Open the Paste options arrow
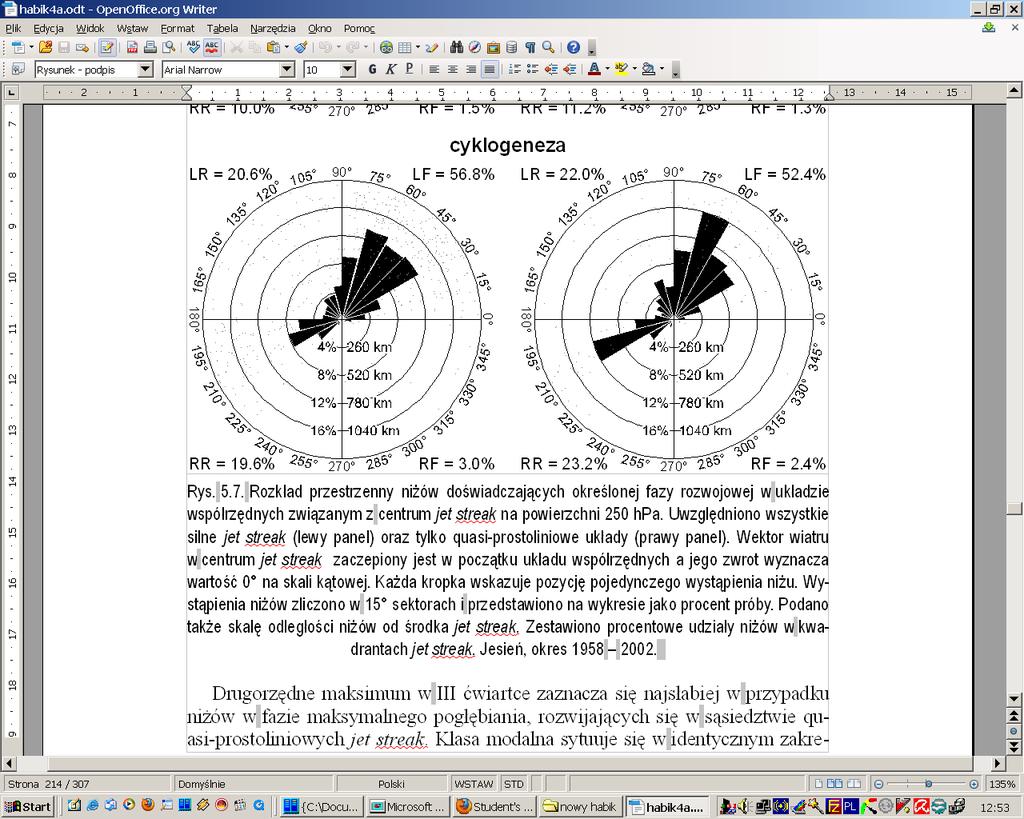Image resolution: width=1024 pixels, height=819 pixels. pyautogui.click(x=286, y=47)
